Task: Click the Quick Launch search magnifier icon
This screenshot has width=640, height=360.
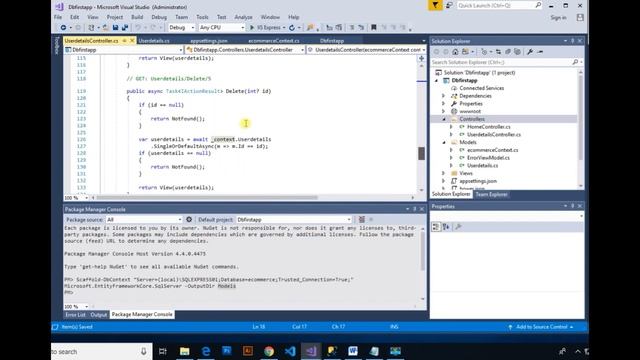Action: pyautogui.click(x=538, y=5)
